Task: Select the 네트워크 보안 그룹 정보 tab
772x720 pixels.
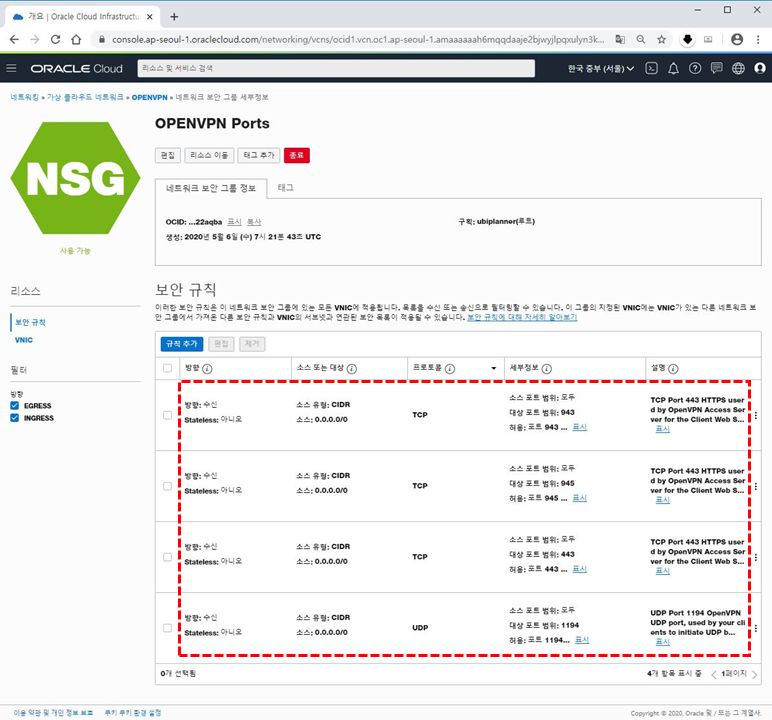Action: pyautogui.click(x=211, y=188)
